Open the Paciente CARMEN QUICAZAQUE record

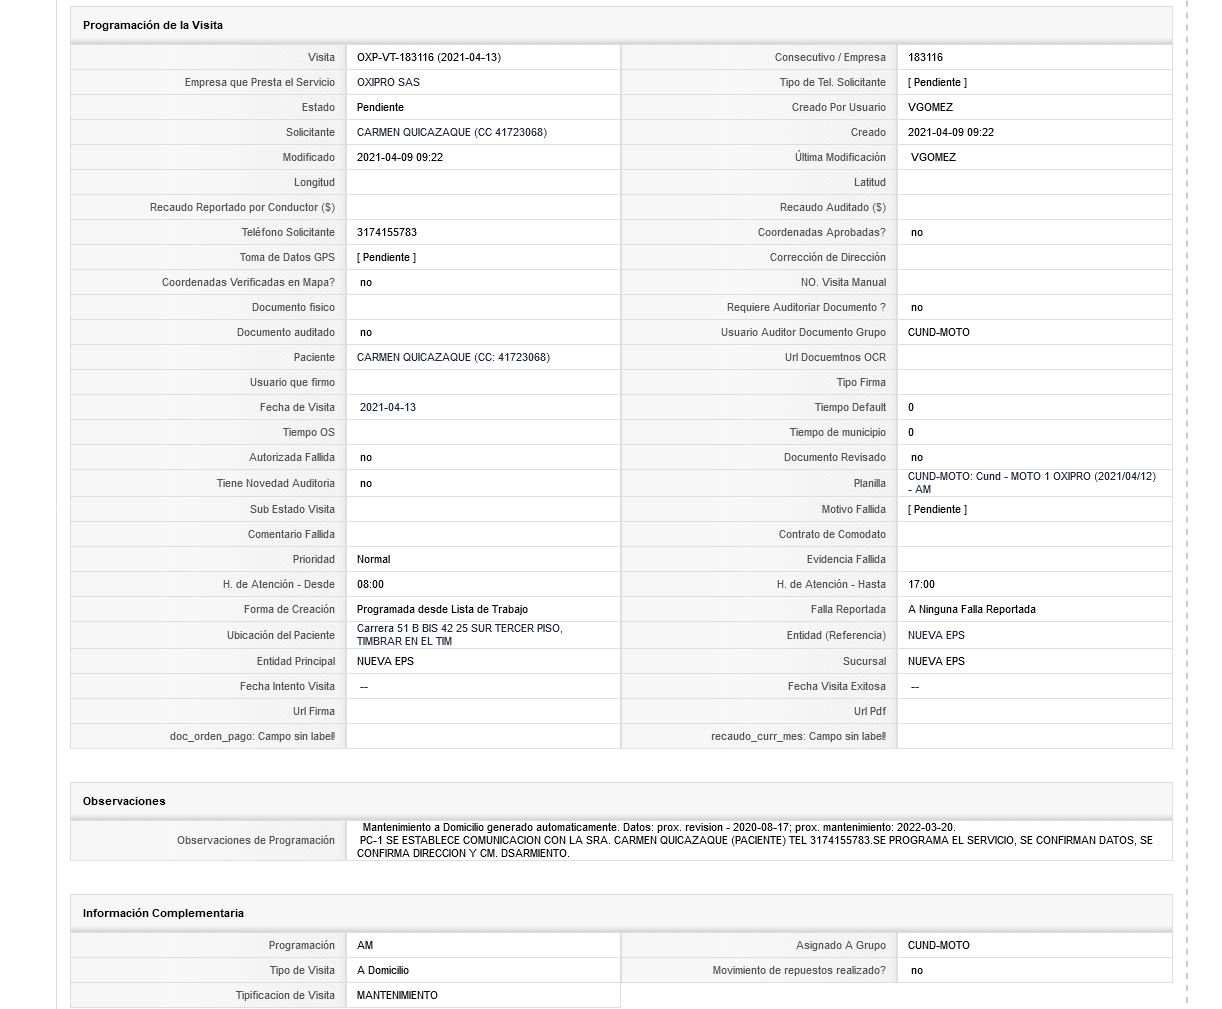tap(453, 357)
